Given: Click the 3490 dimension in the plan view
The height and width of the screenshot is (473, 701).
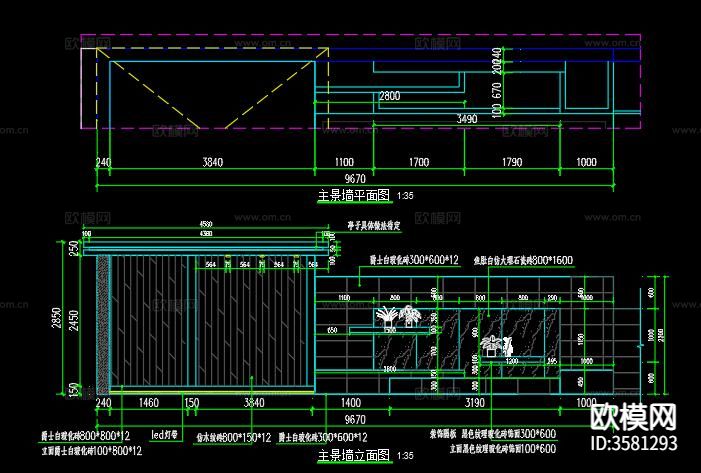Looking at the screenshot, I should [467, 119].
